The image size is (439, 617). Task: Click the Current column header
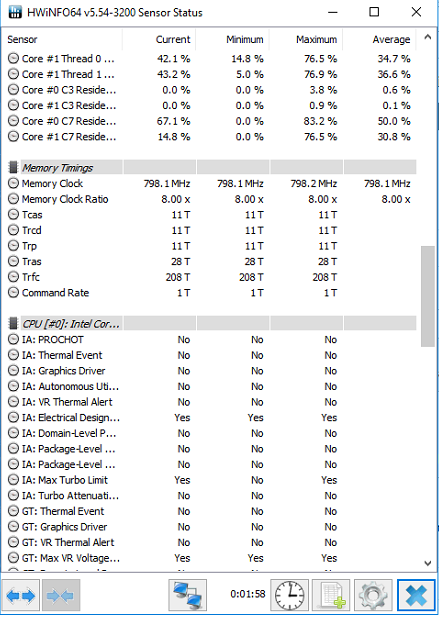click(x=173, y=39)
